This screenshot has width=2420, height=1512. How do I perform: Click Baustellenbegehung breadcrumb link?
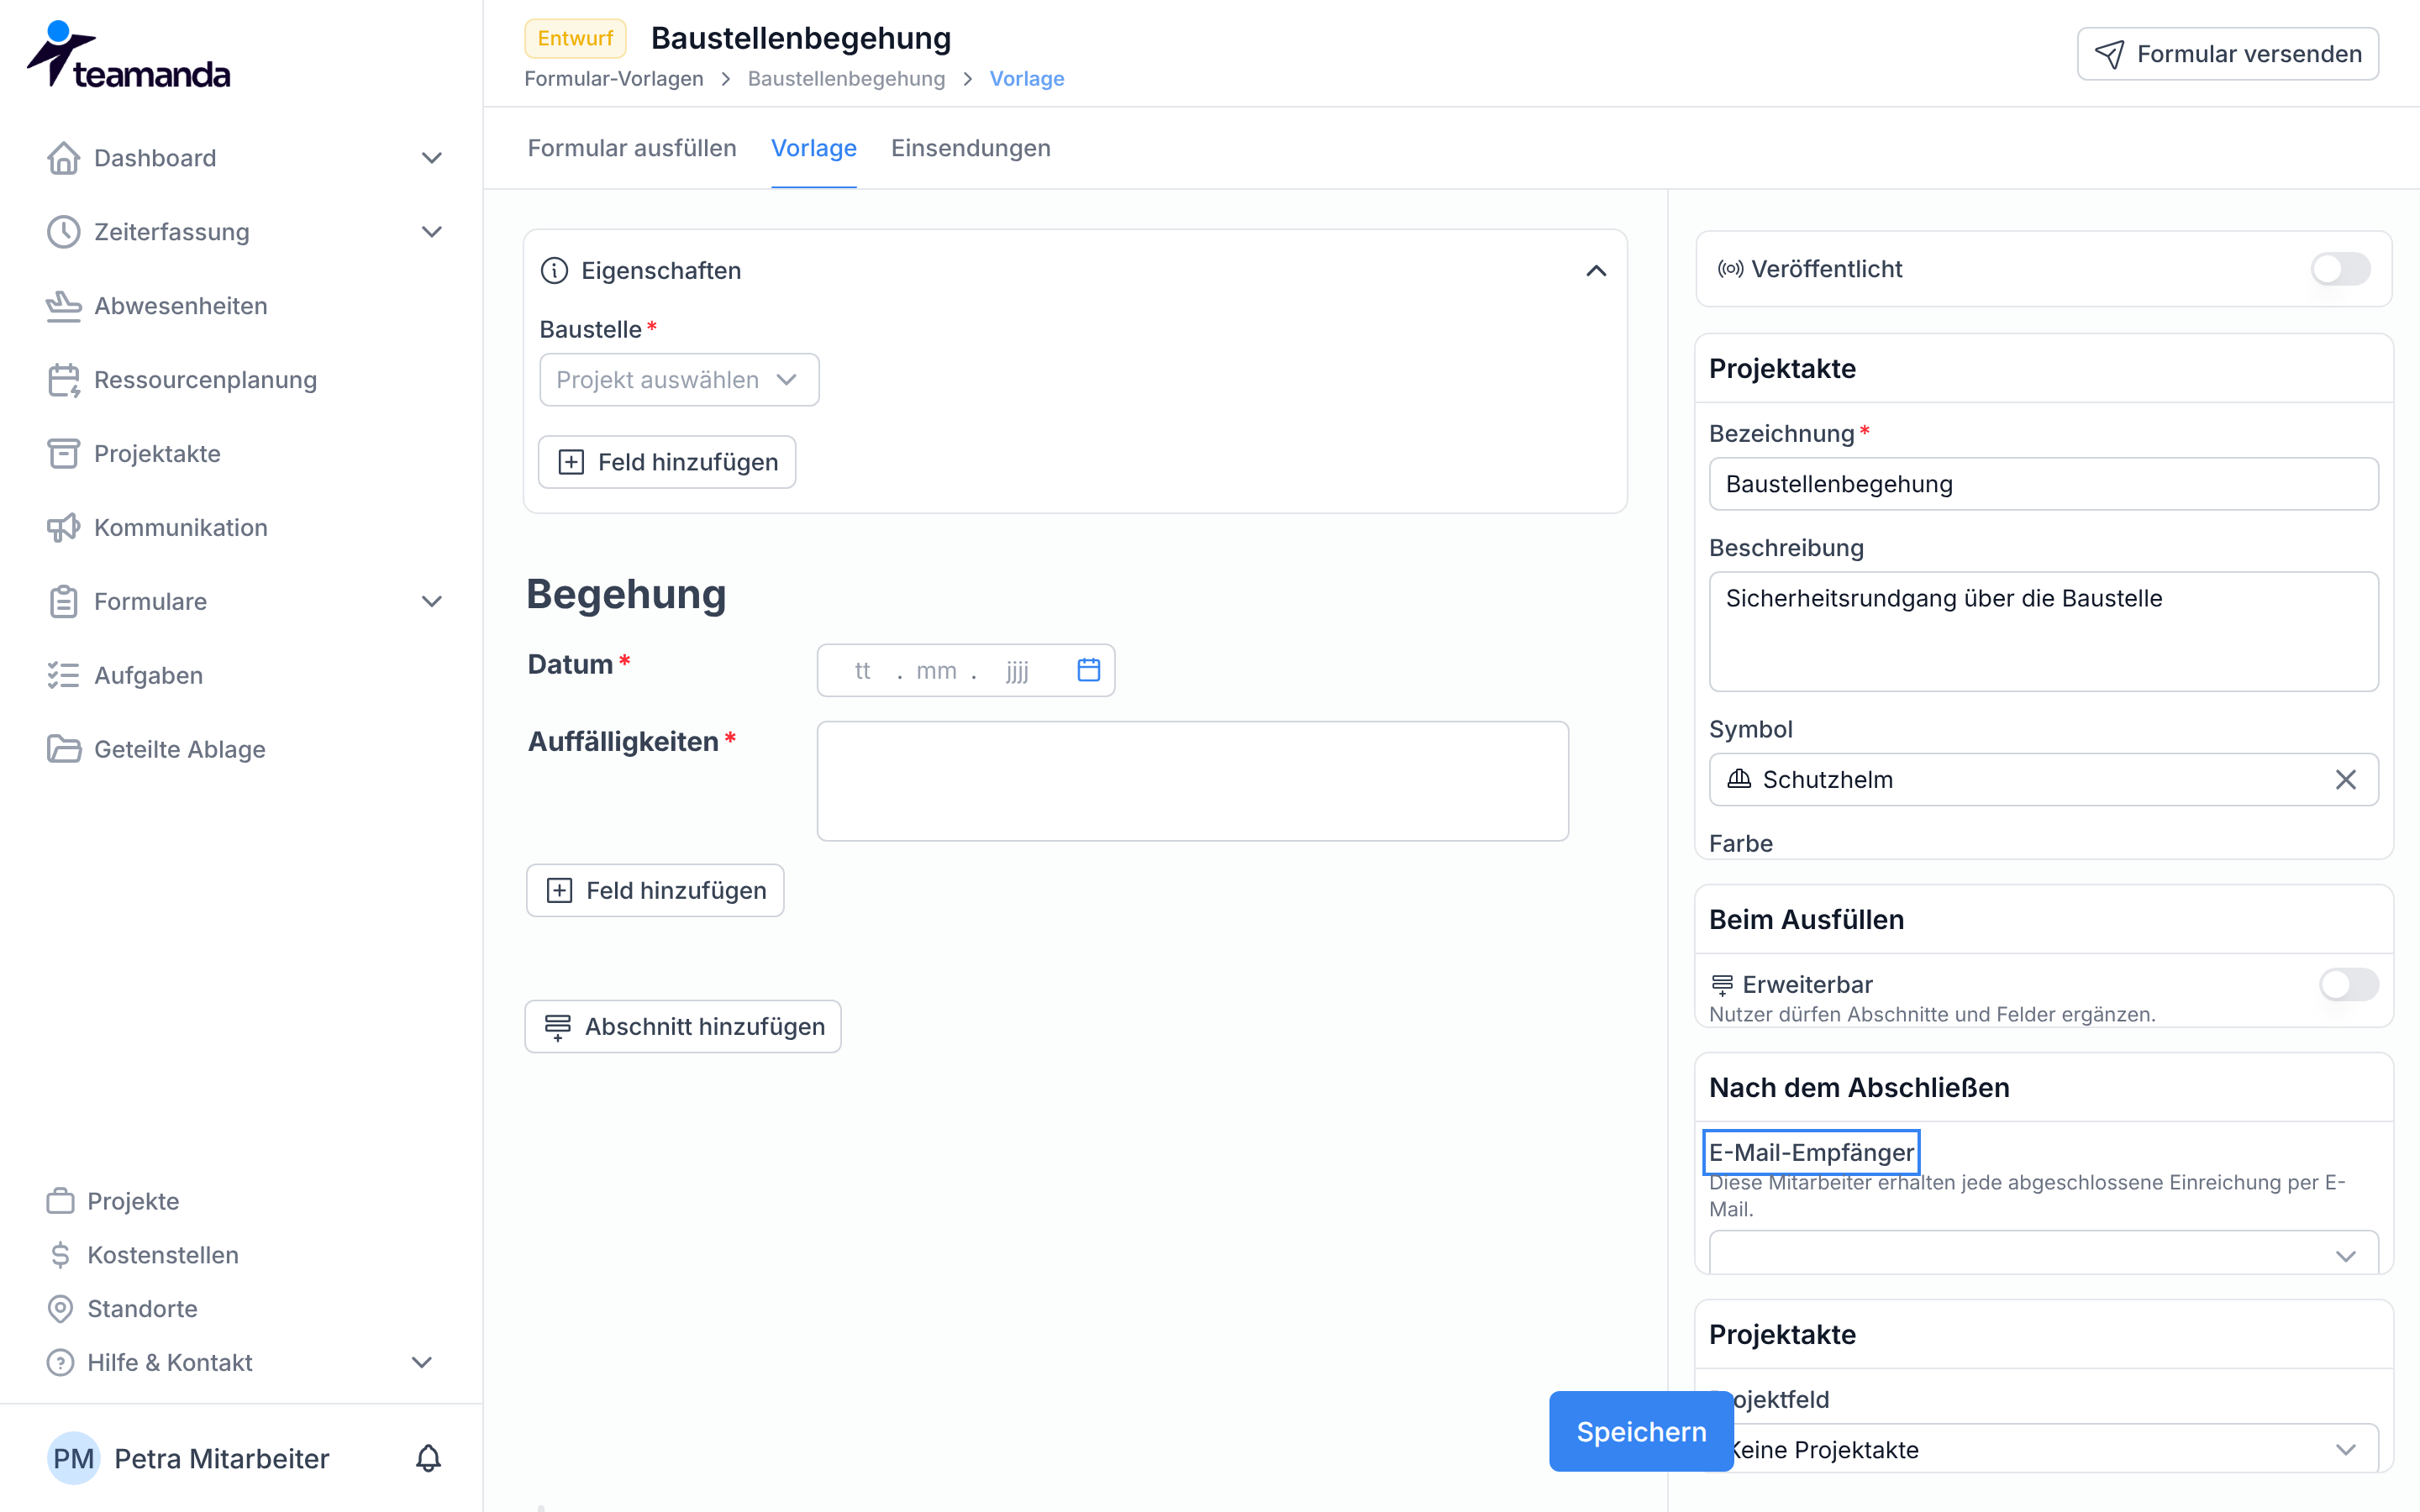click(847, 79)
